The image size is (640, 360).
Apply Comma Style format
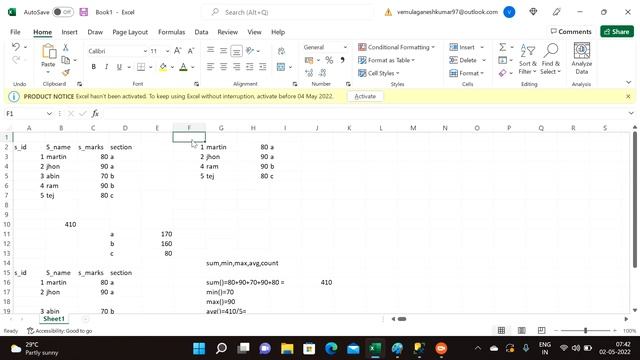tap(342, 60)
